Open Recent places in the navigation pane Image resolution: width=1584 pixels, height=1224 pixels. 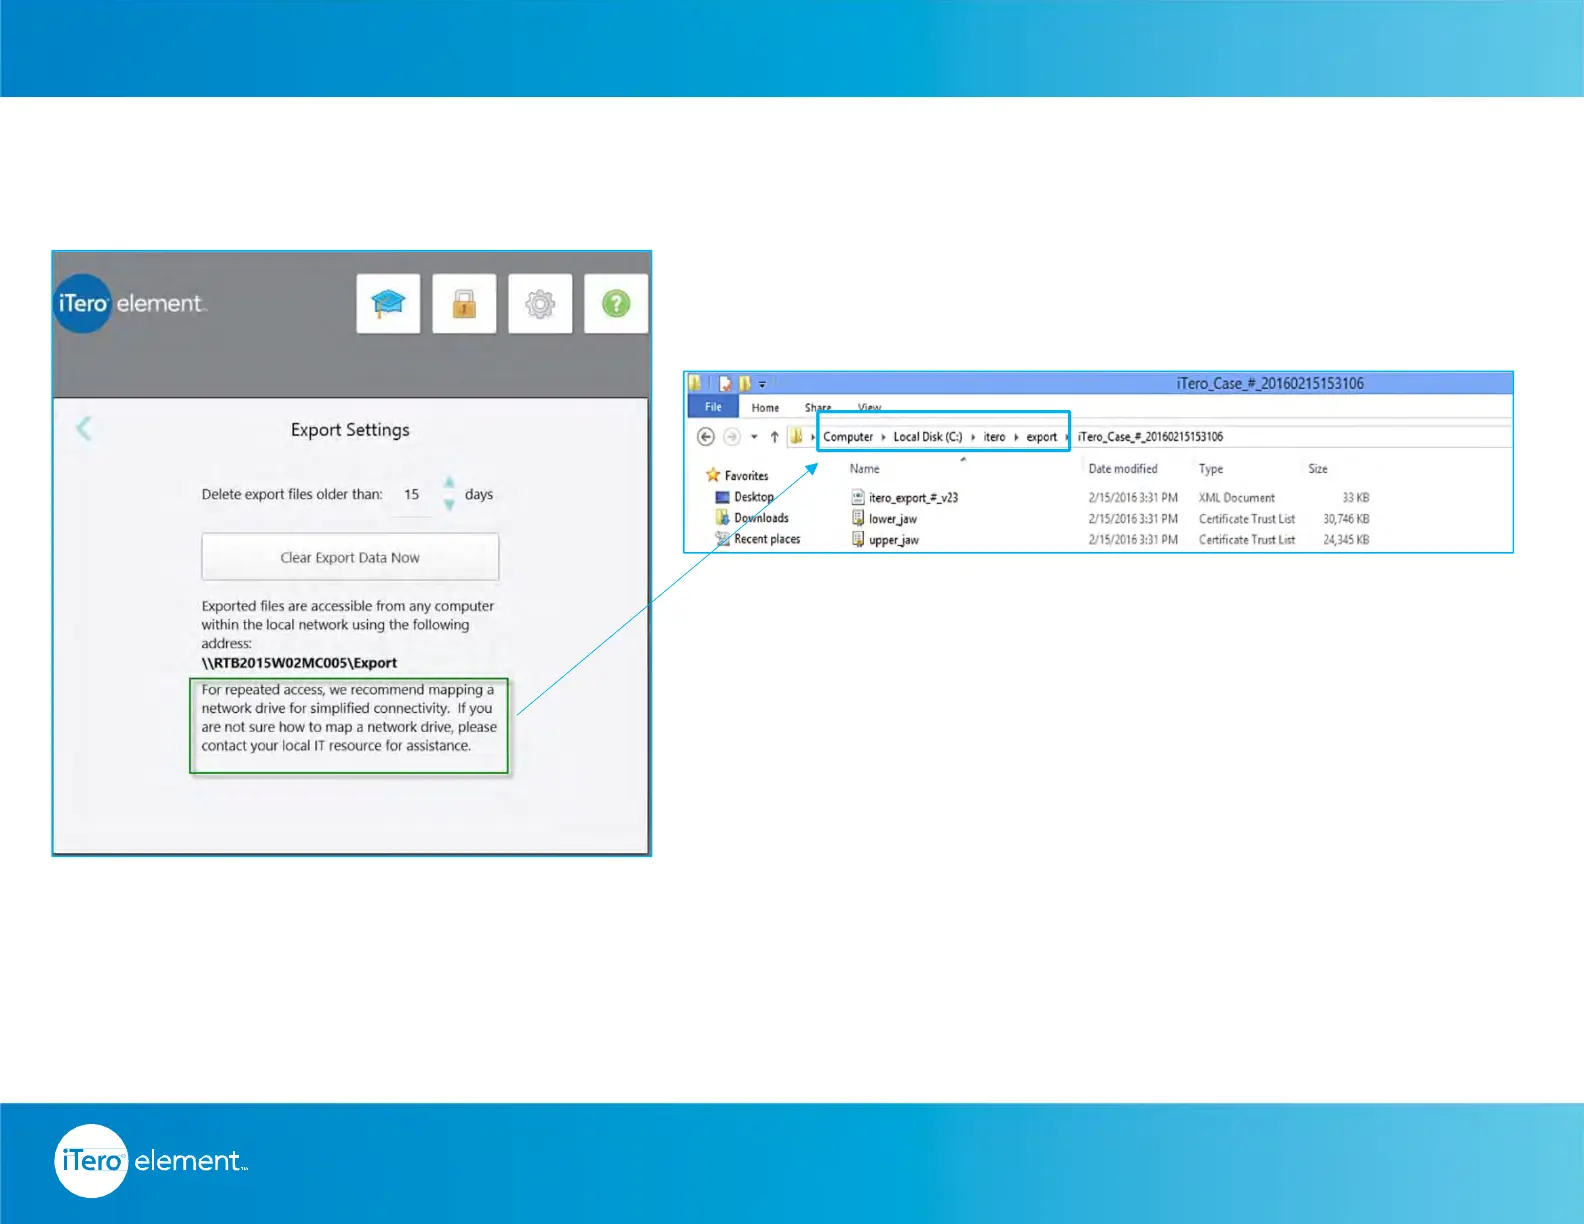click(767, 539)
